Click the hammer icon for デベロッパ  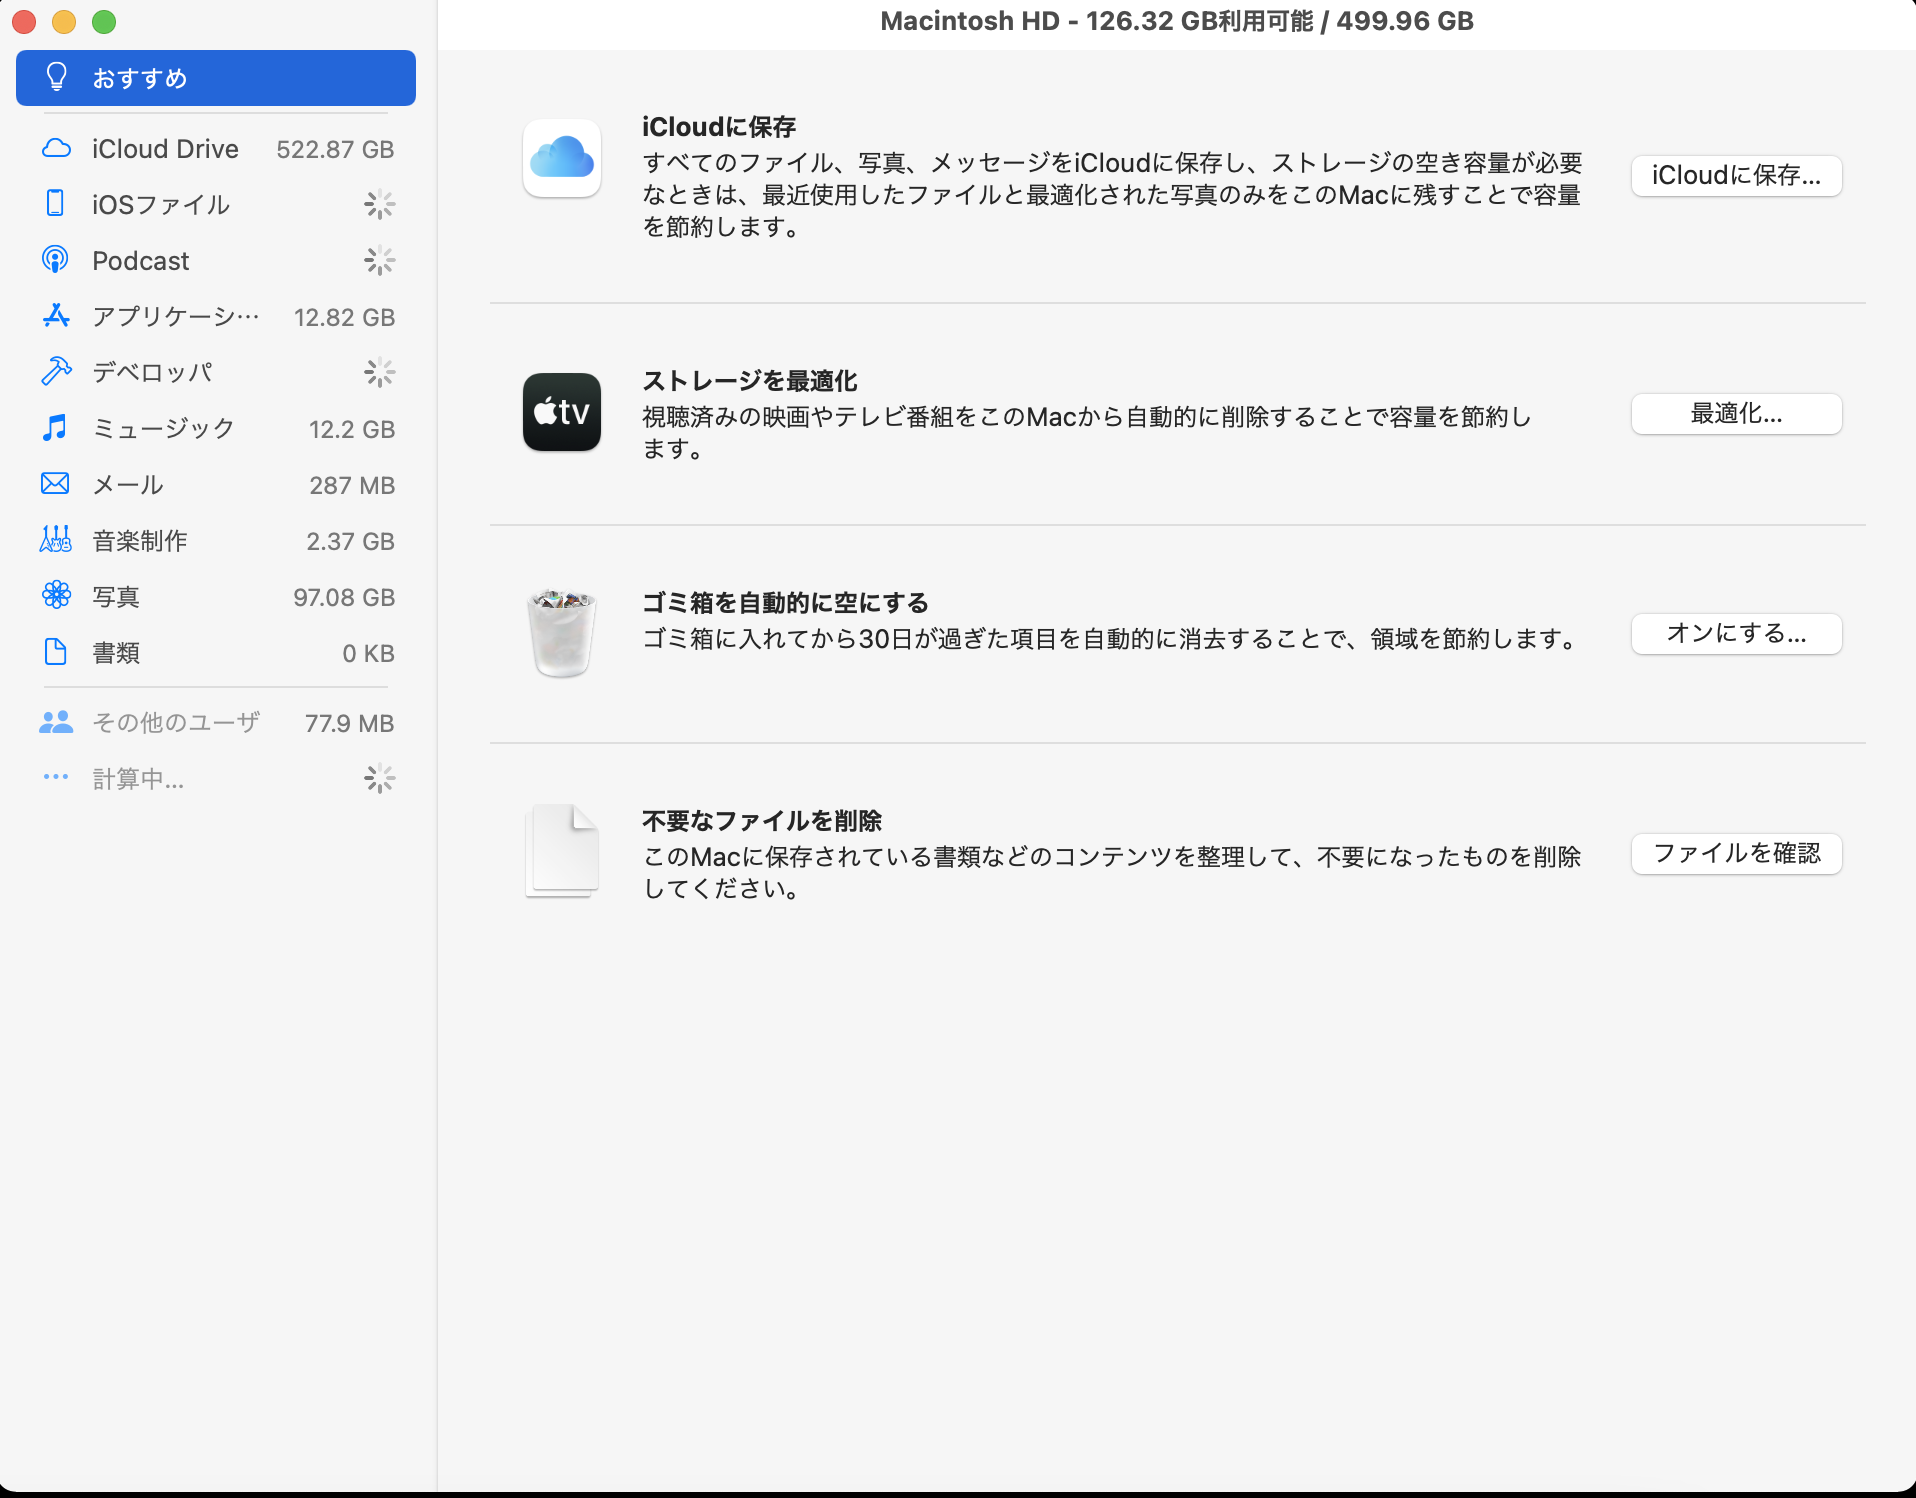(56, 372)
